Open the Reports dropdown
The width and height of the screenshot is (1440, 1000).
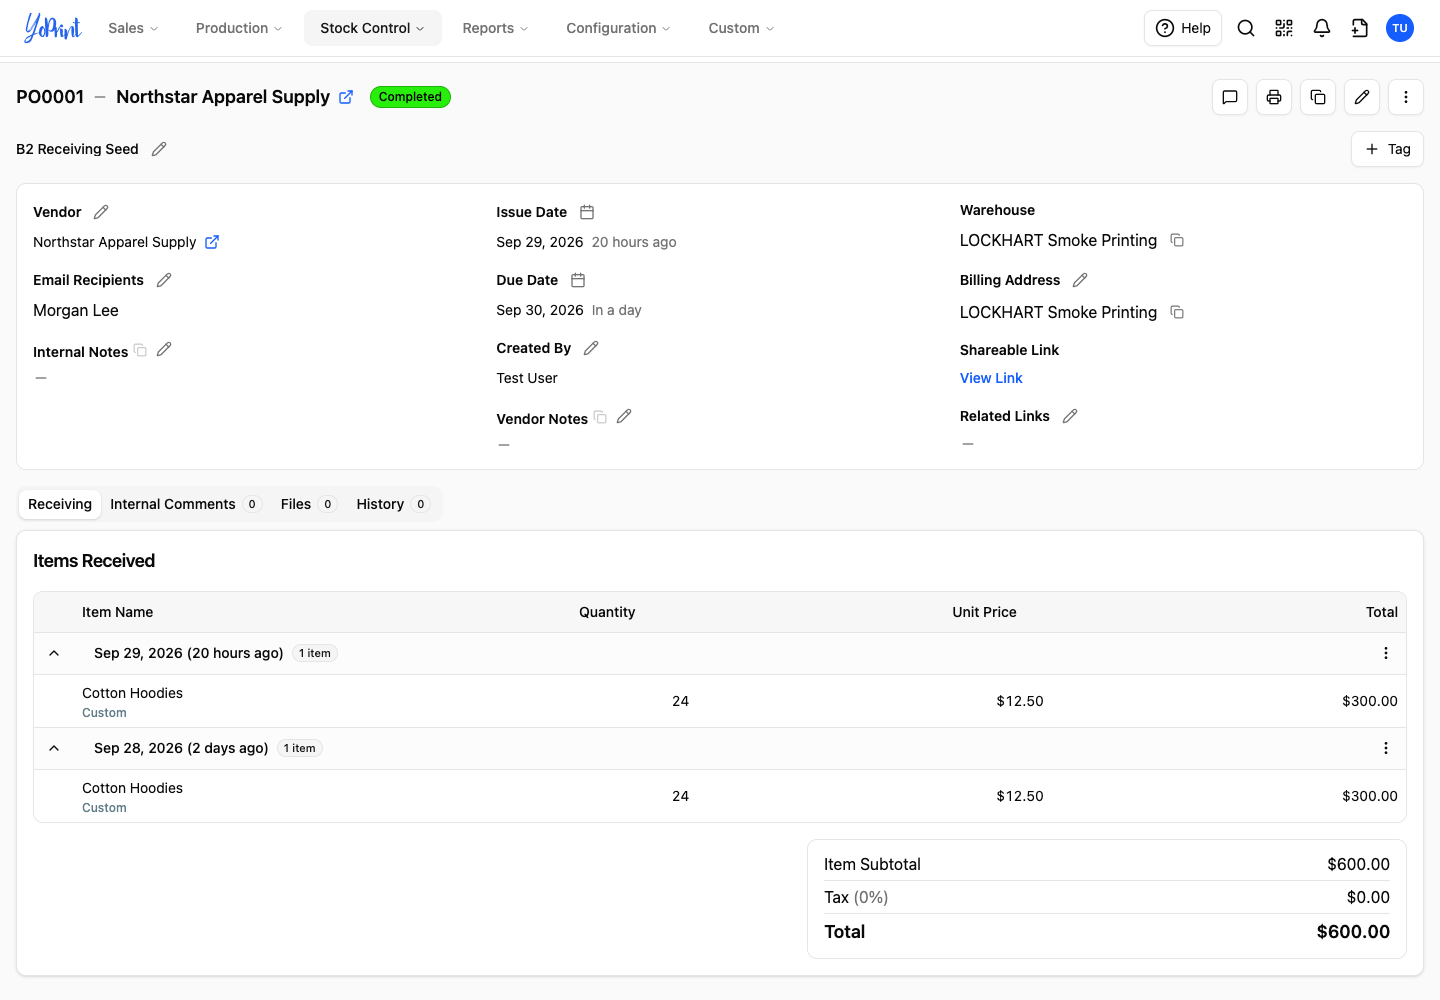click(495, 28)
